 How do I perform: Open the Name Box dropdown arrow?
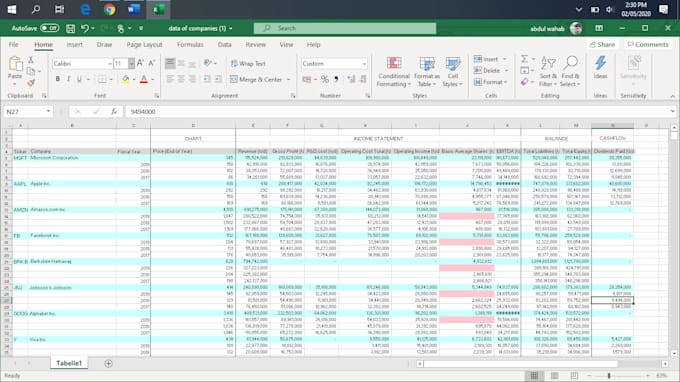pos(48,111)
